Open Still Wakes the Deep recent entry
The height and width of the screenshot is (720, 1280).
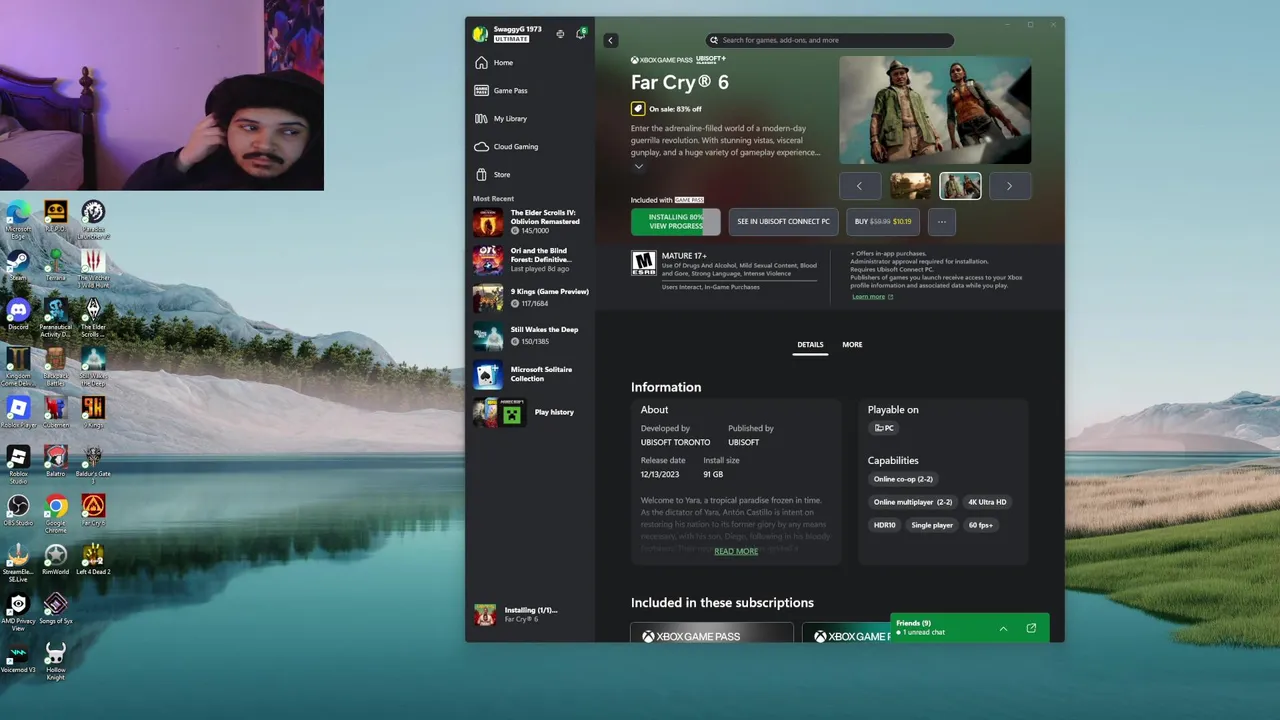tap(530, 336)
